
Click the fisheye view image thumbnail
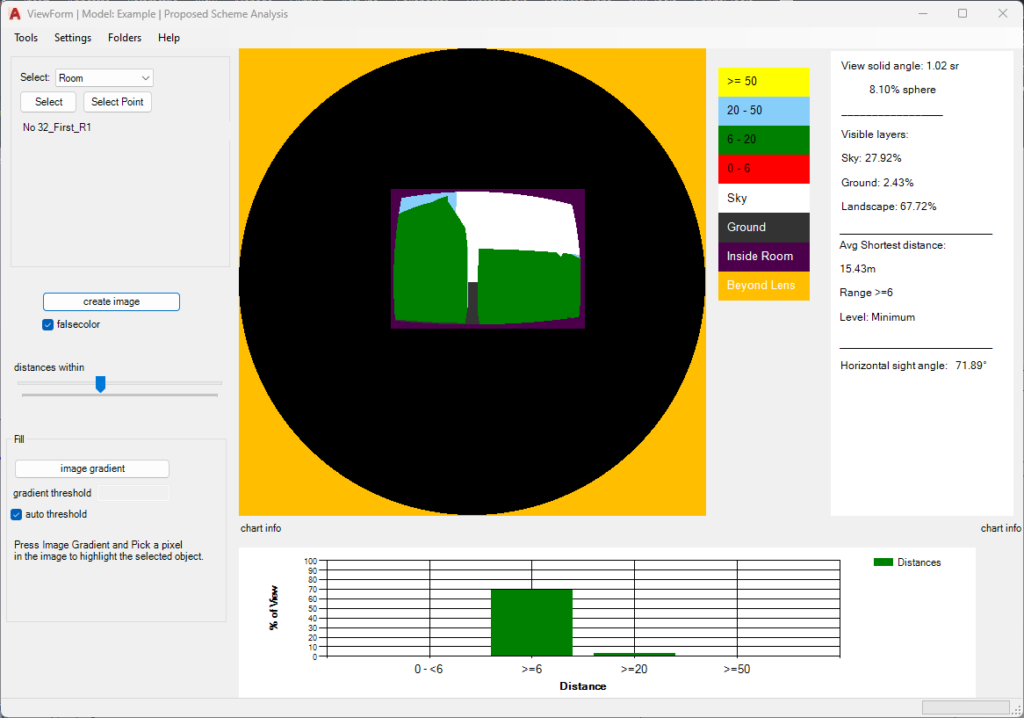coord(487,258)
